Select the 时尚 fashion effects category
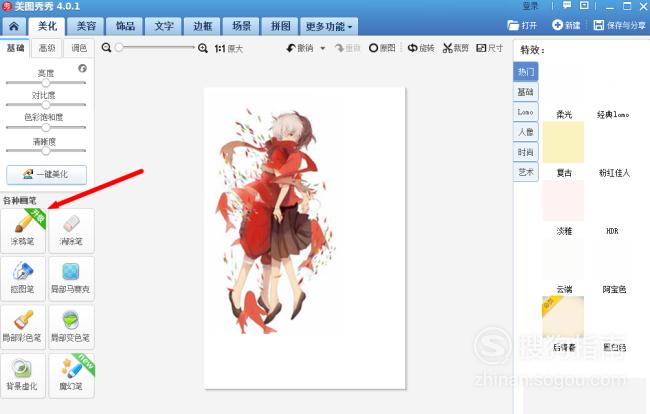This screenshot has width=650, height=414. click(526, 152)
